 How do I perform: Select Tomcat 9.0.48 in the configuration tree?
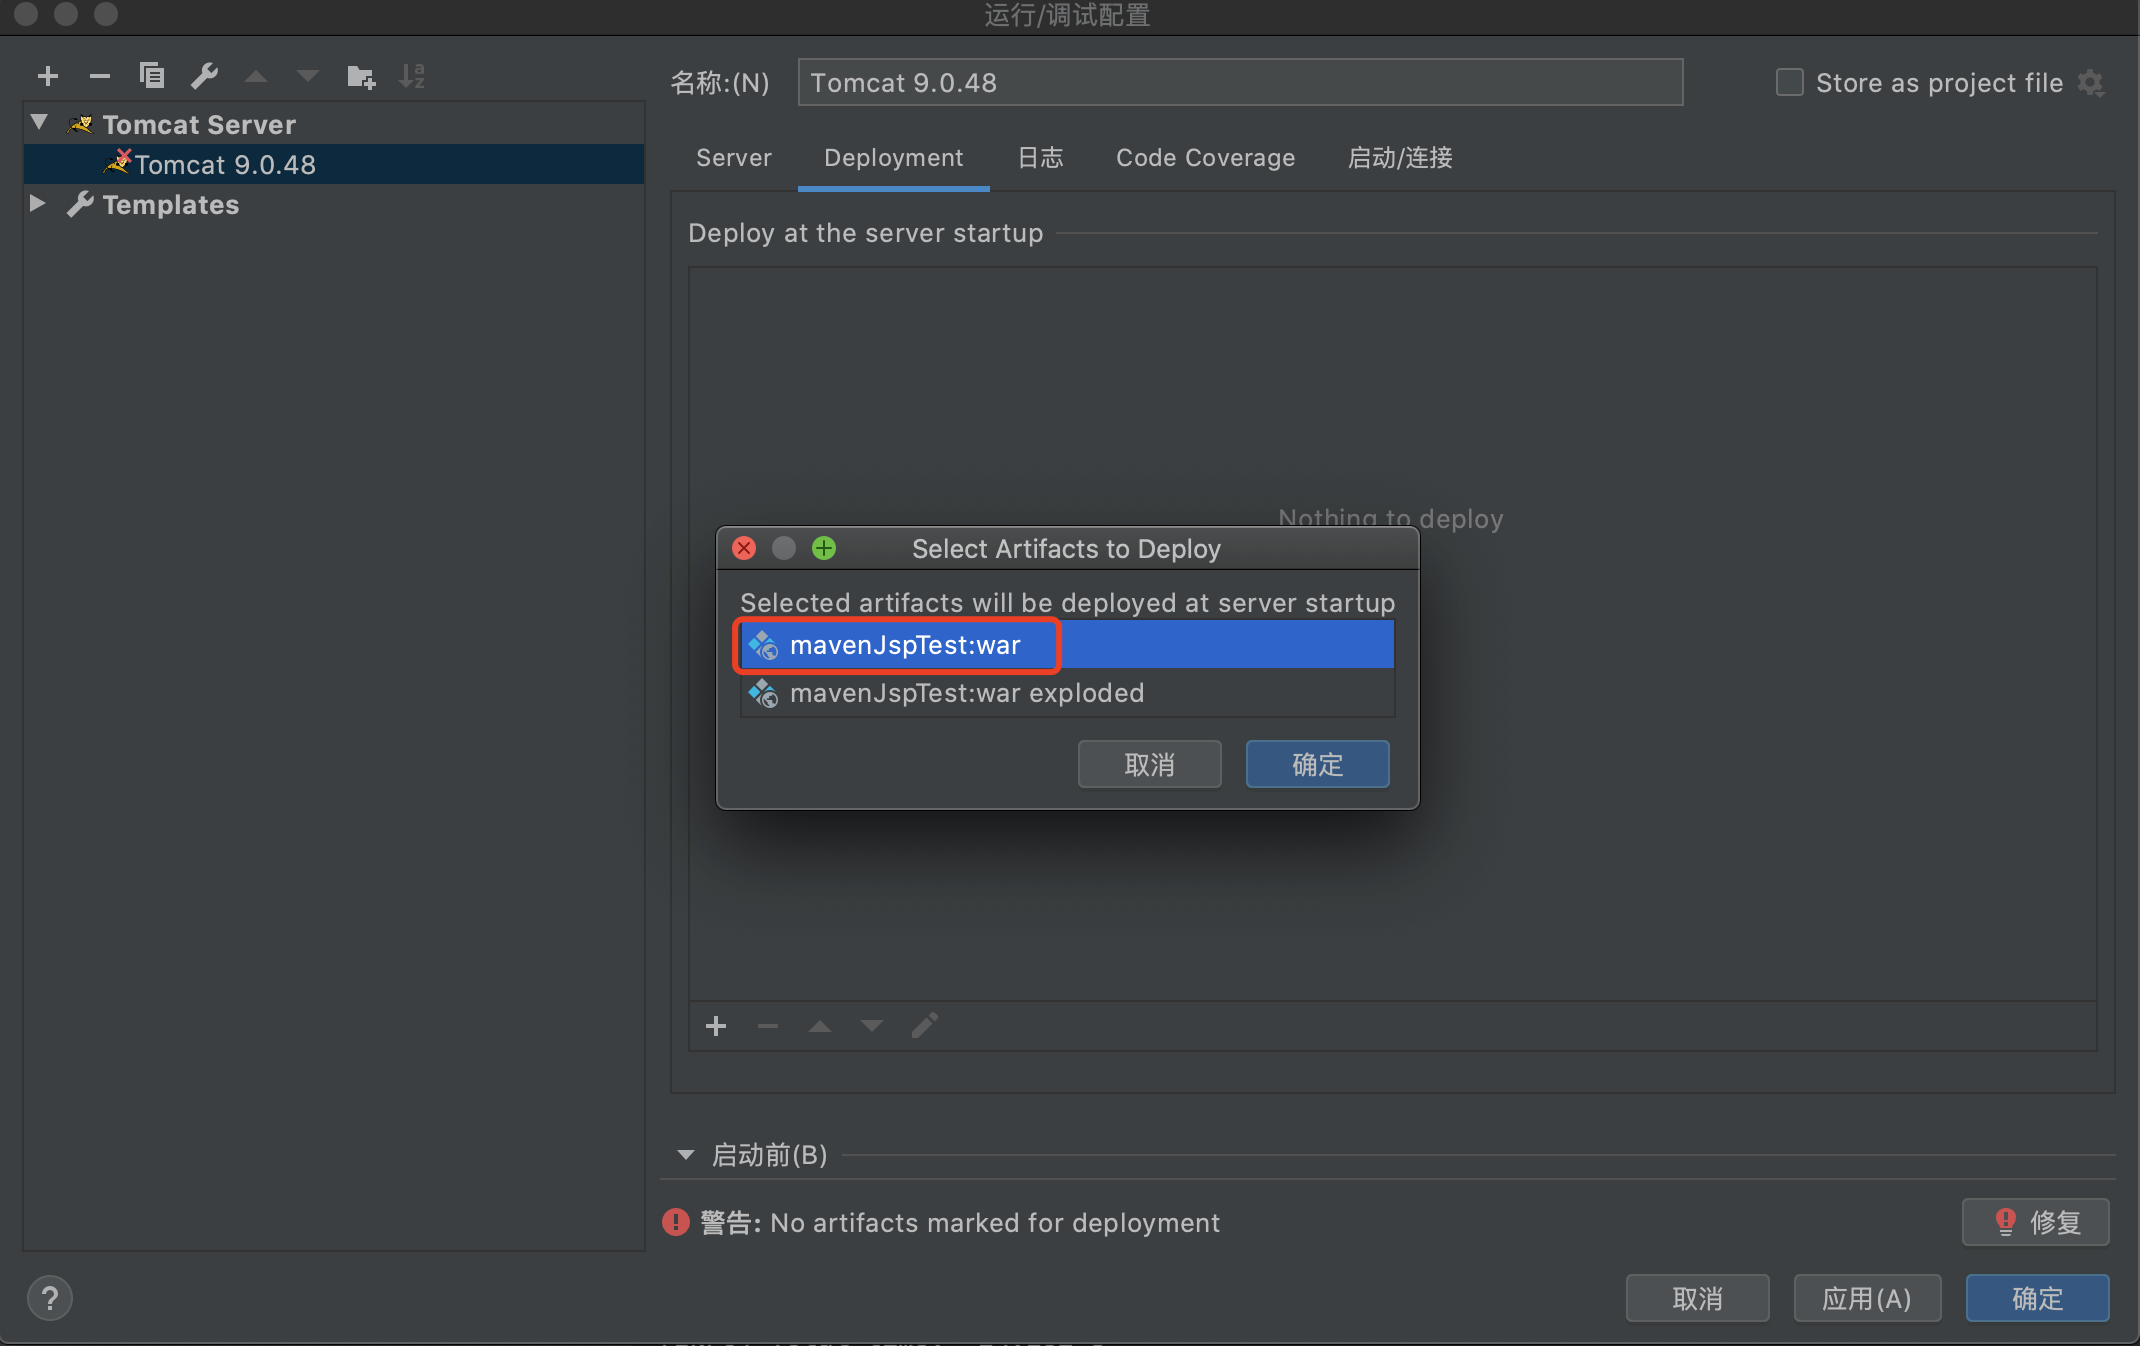[334, 164]
